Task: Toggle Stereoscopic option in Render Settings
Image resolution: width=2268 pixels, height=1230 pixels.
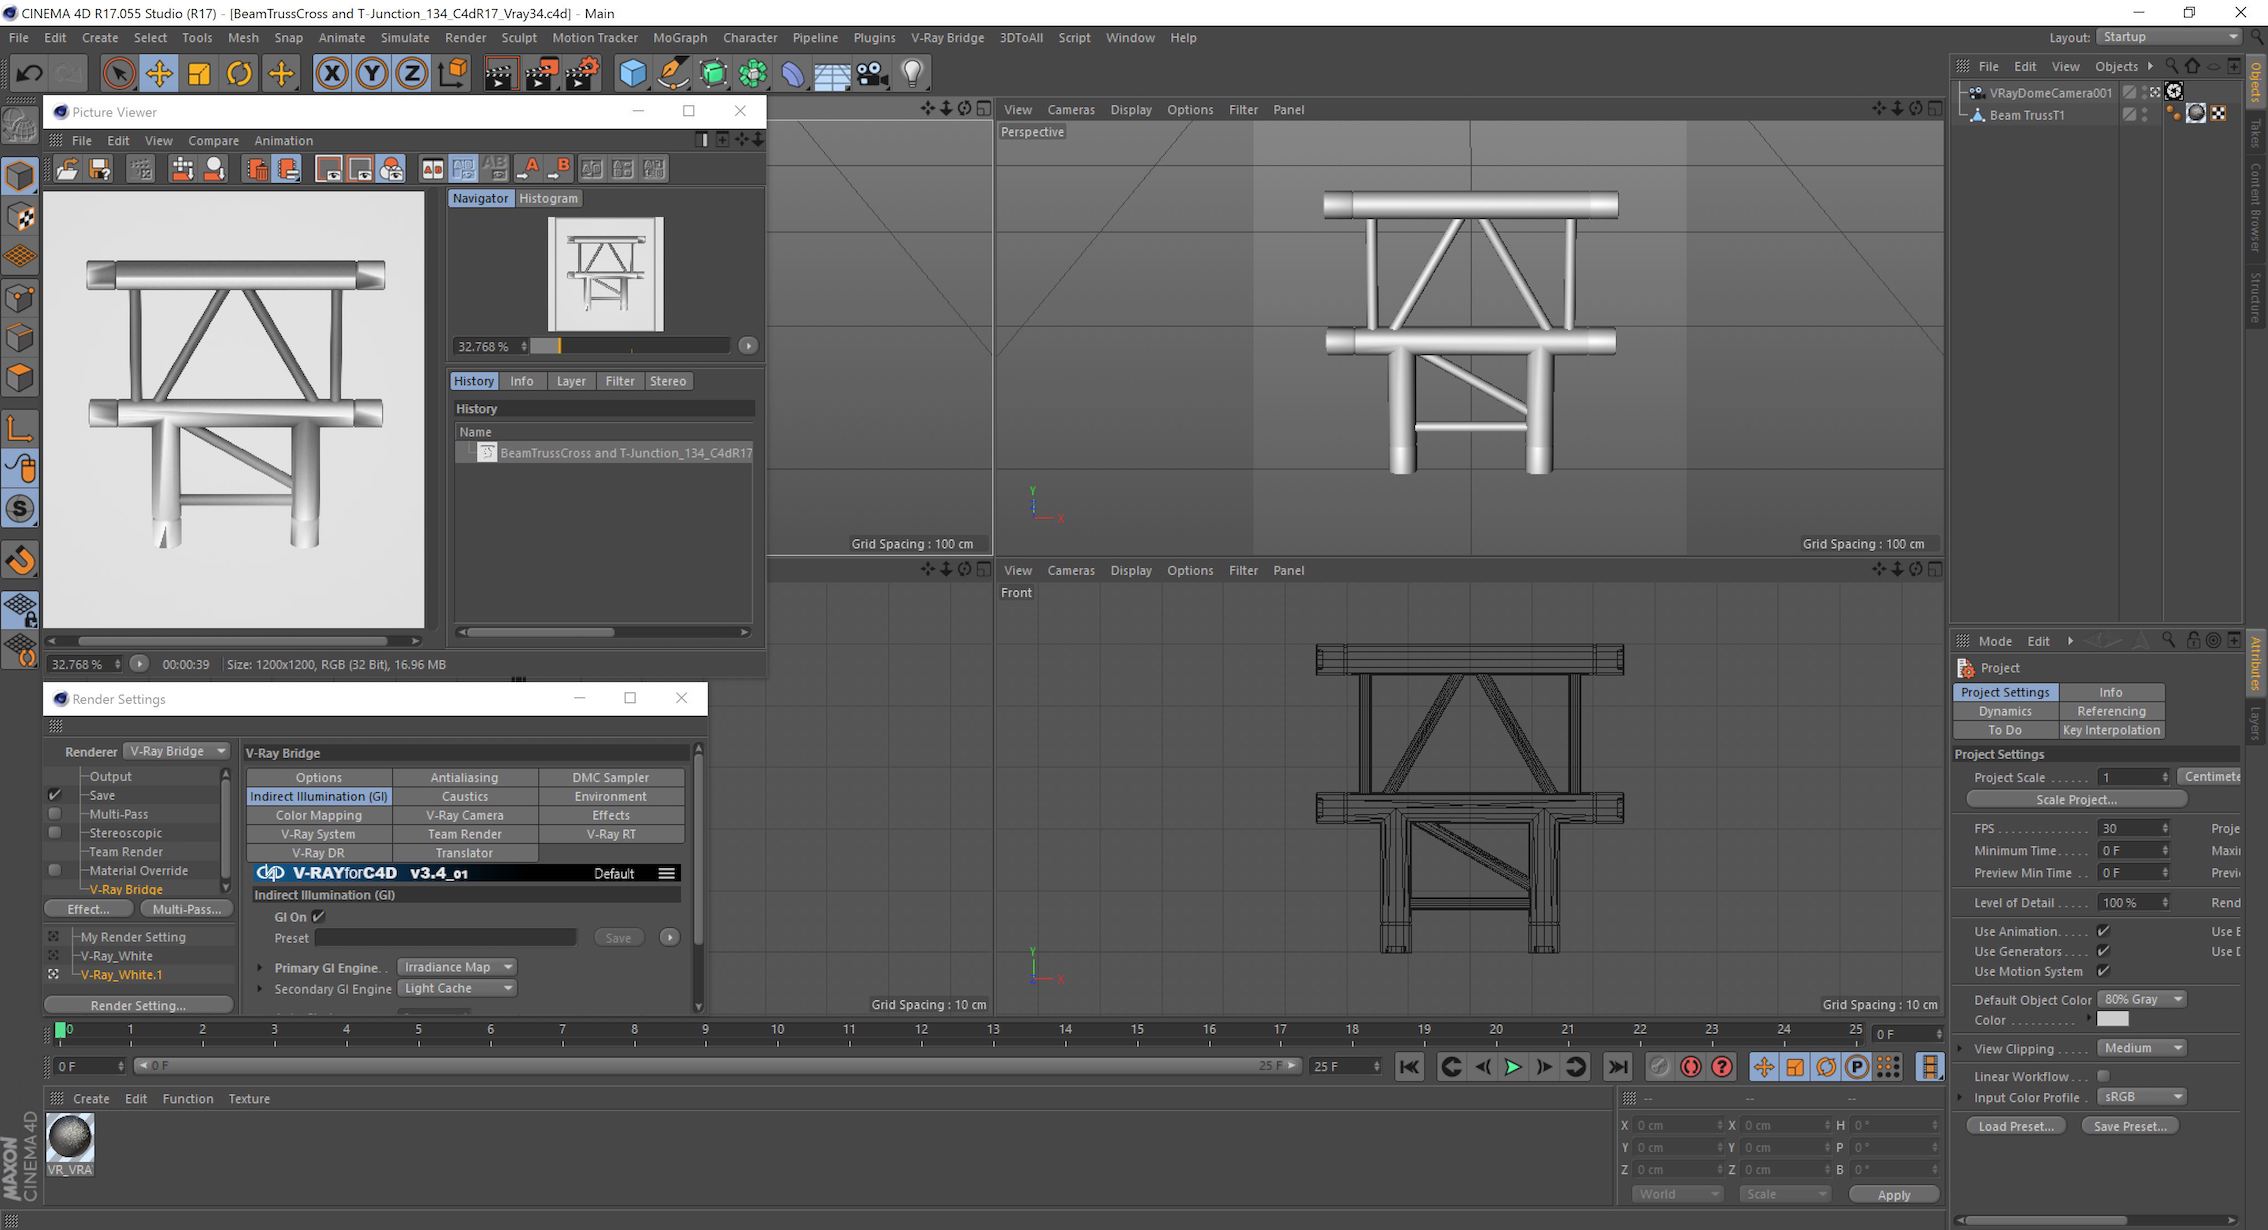Action: tap(53, 832)
